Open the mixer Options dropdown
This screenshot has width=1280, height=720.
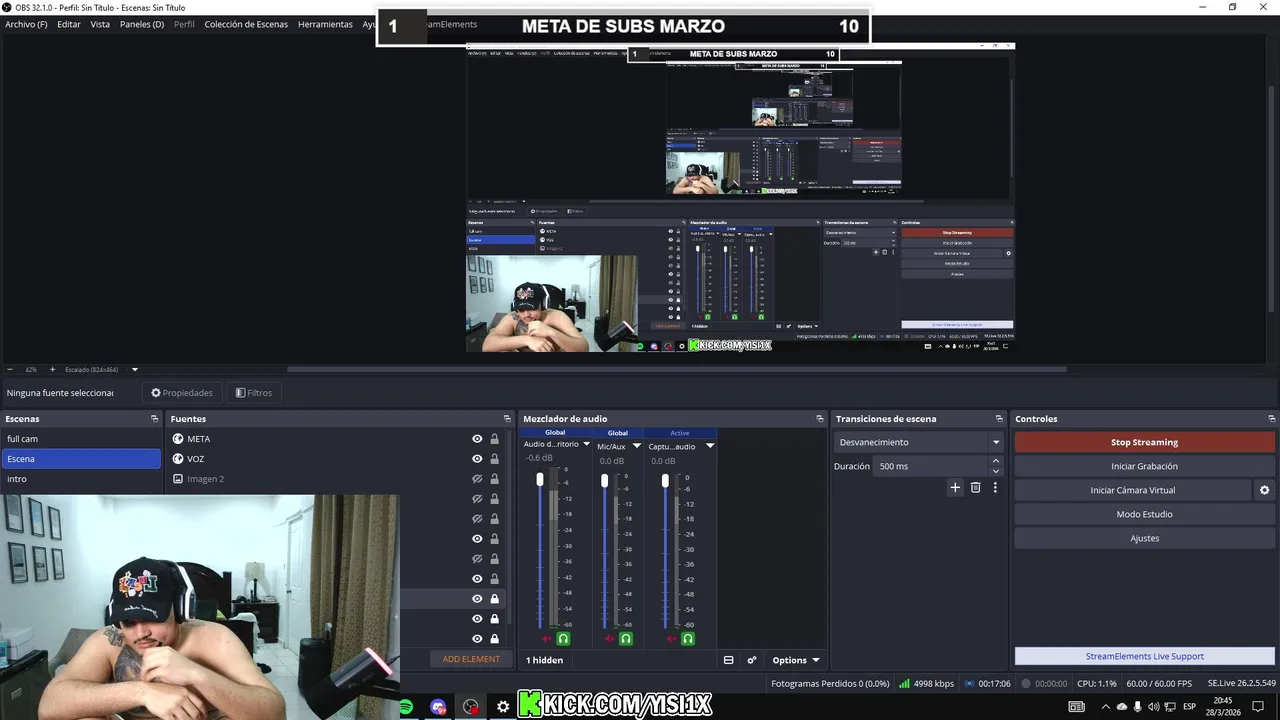tap(796, 660)
